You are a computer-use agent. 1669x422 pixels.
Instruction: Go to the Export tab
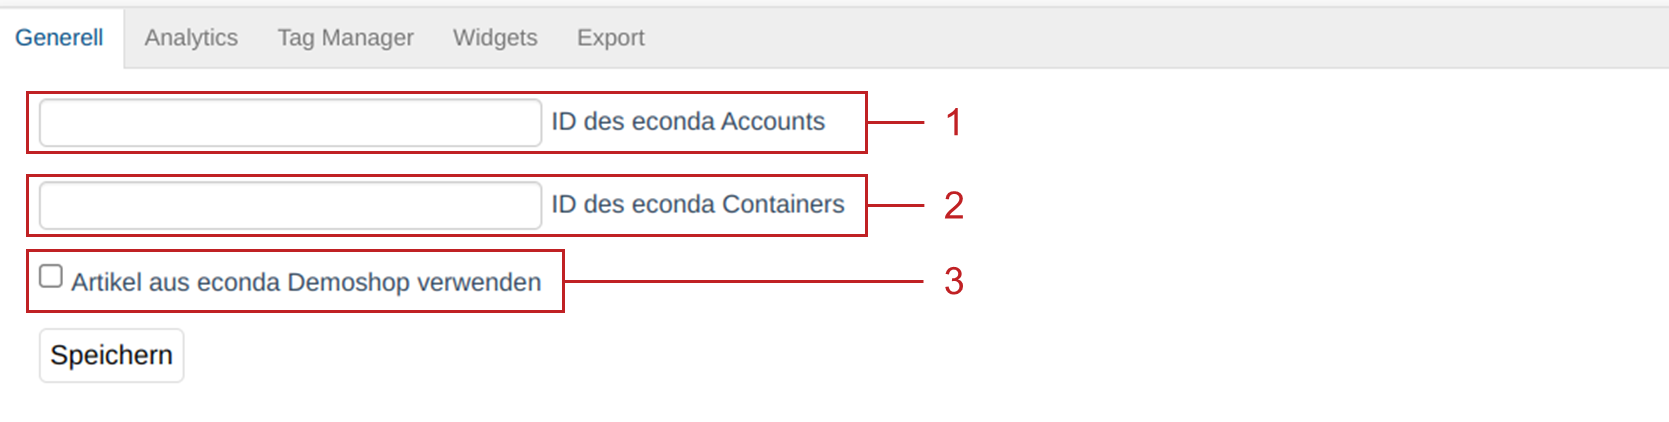610,38
